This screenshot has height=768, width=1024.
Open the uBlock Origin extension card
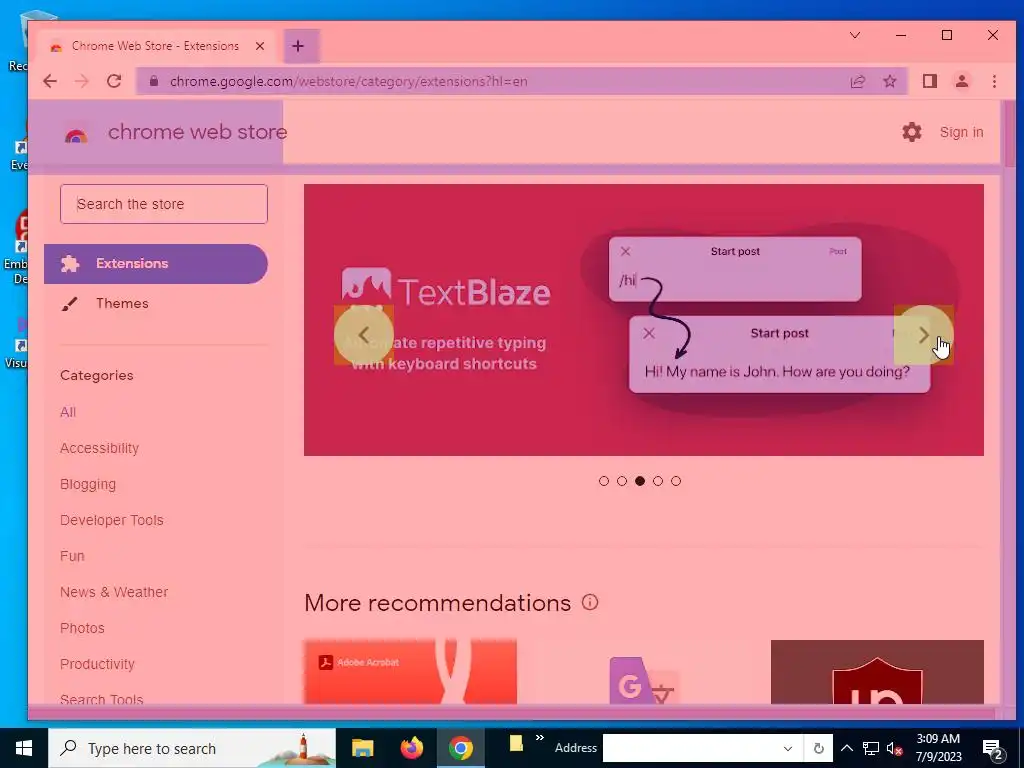[x=877, y=672]
